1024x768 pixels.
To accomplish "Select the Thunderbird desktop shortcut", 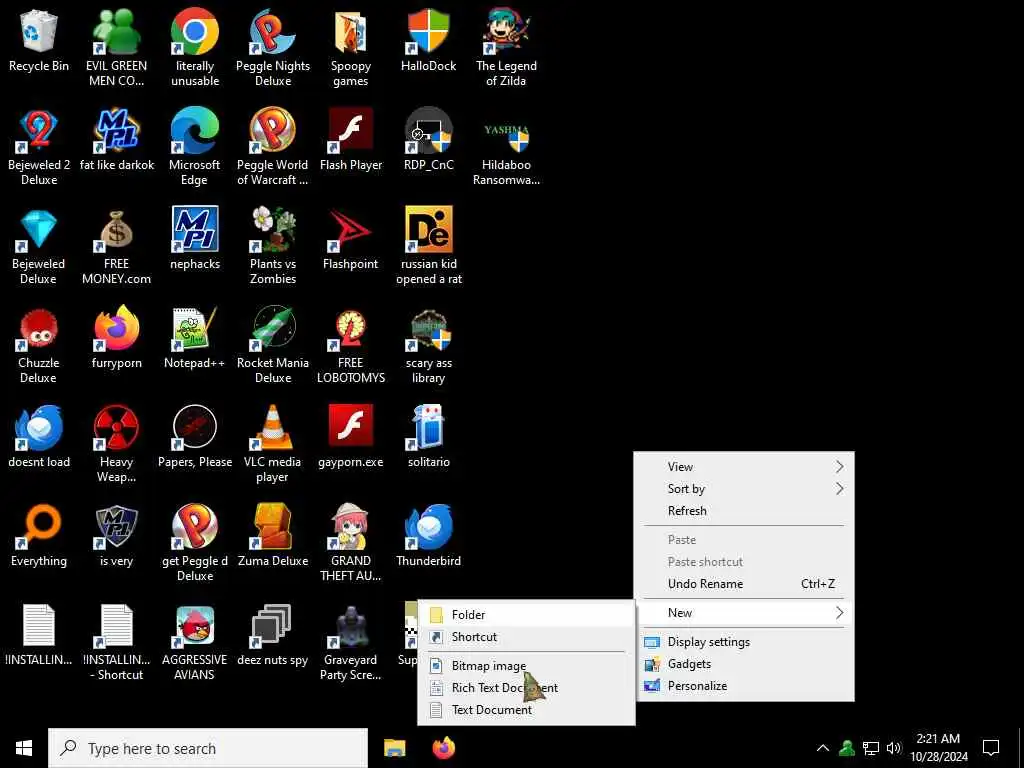I will click(x=428, y=537).
